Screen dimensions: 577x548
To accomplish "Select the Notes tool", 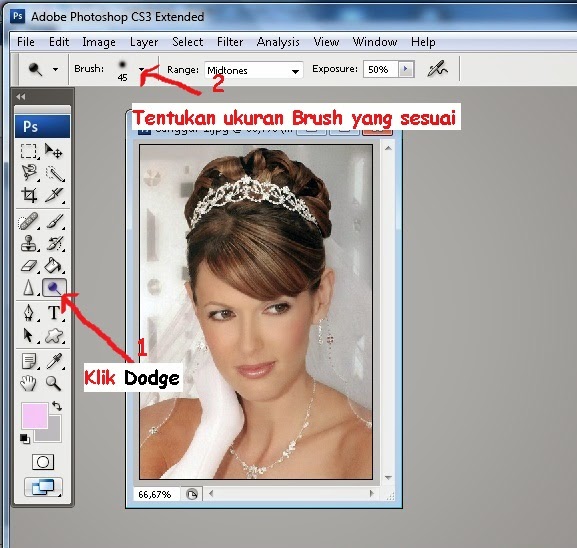I will click(29, 361).
